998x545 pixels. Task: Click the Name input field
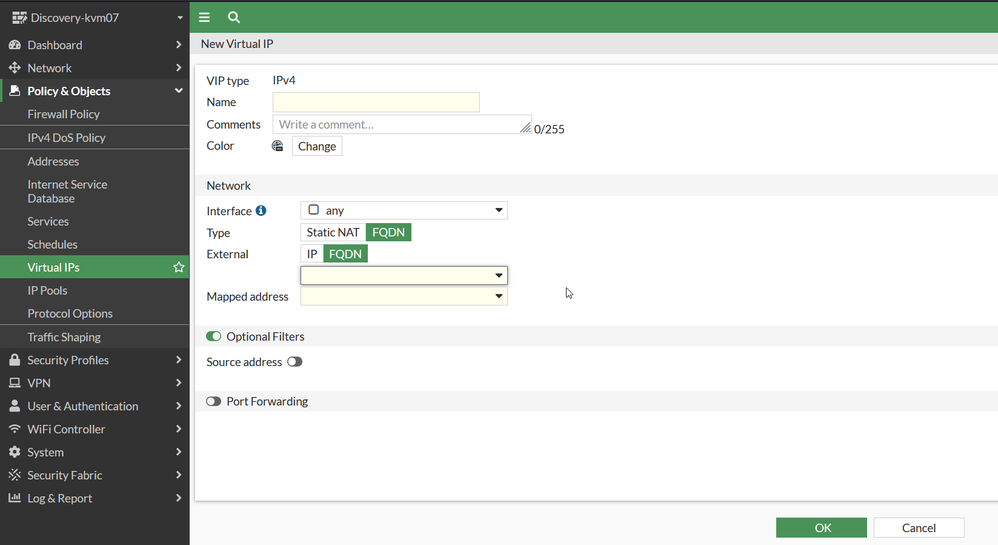pyautogui.click(x=376, y=102)
